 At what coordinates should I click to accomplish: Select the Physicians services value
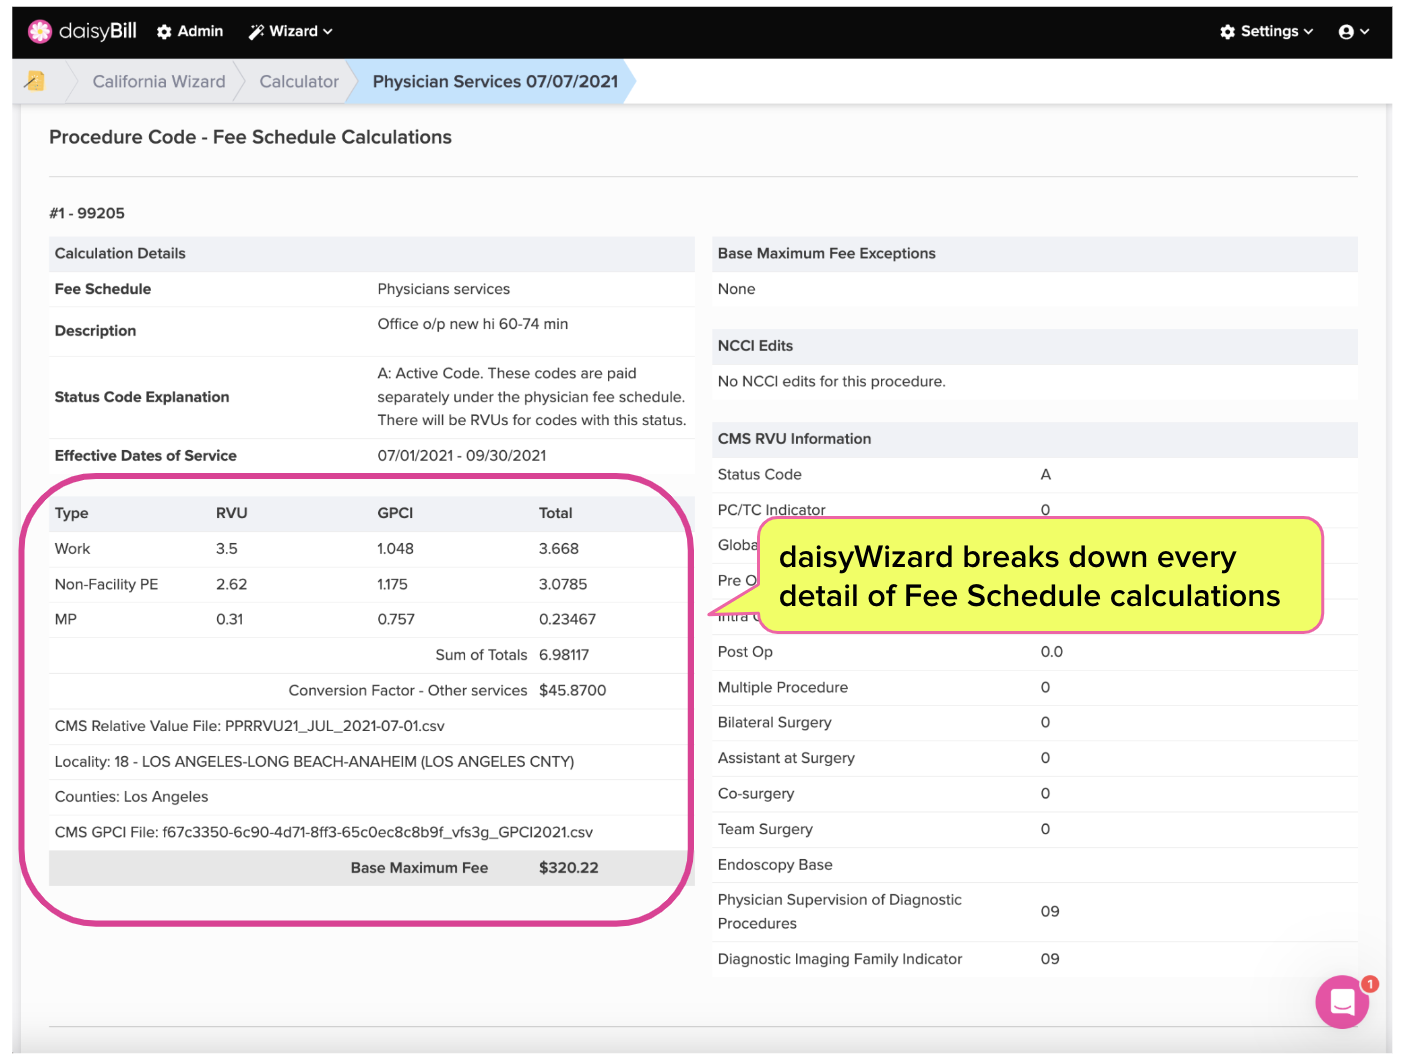(x=444, y=289)
